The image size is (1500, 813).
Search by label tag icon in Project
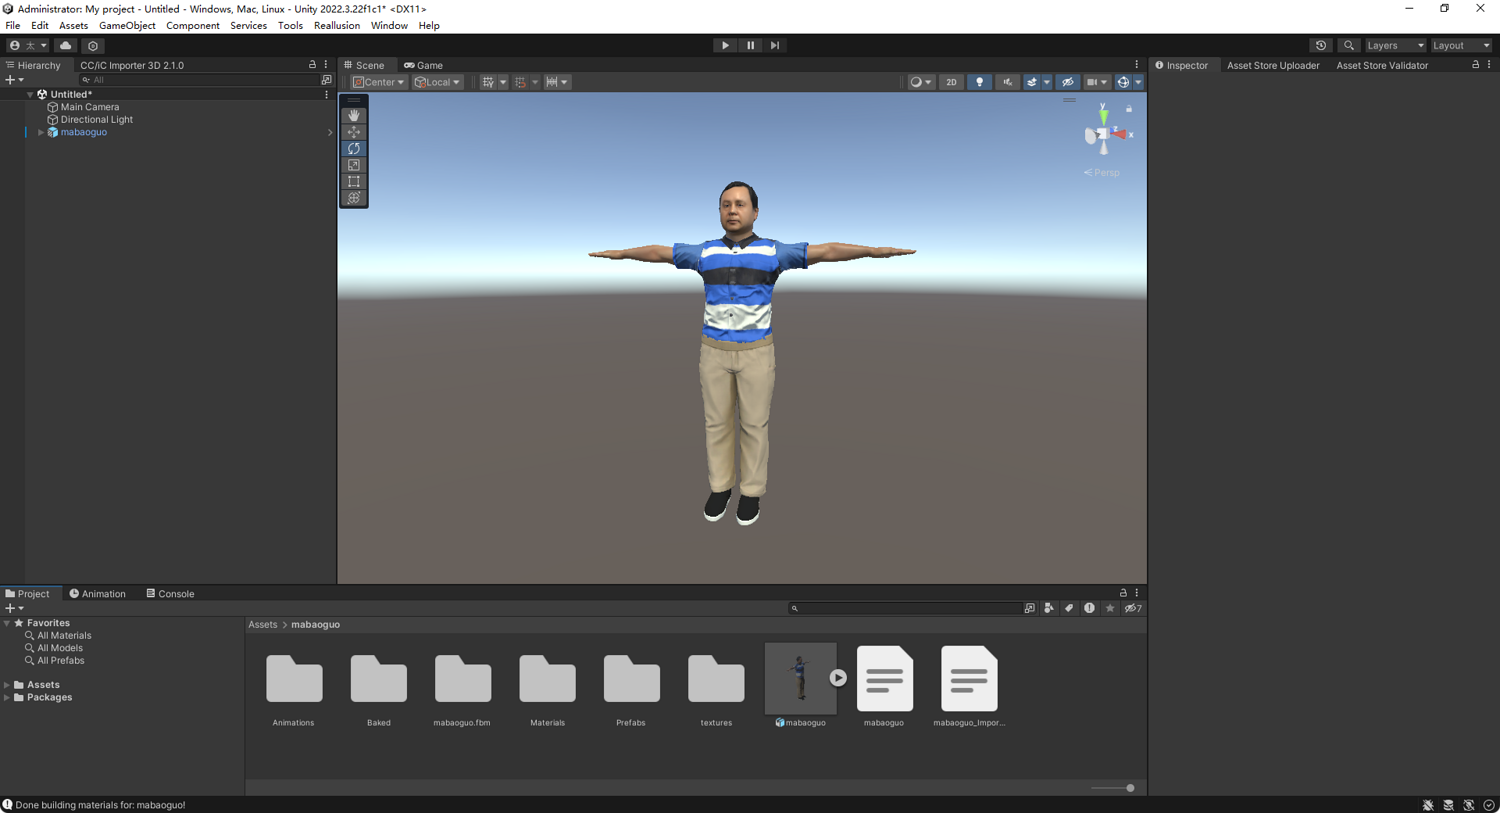pos(1069,608)
